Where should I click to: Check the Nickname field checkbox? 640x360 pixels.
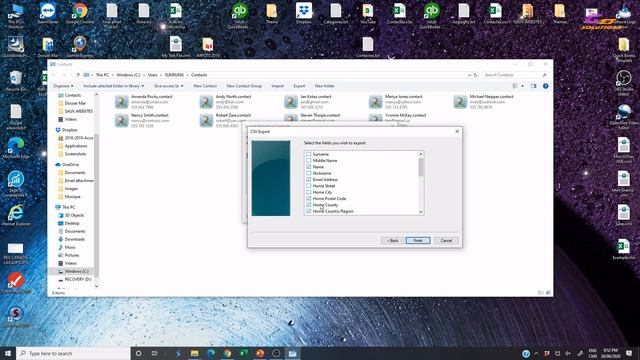tap(309, 173)
